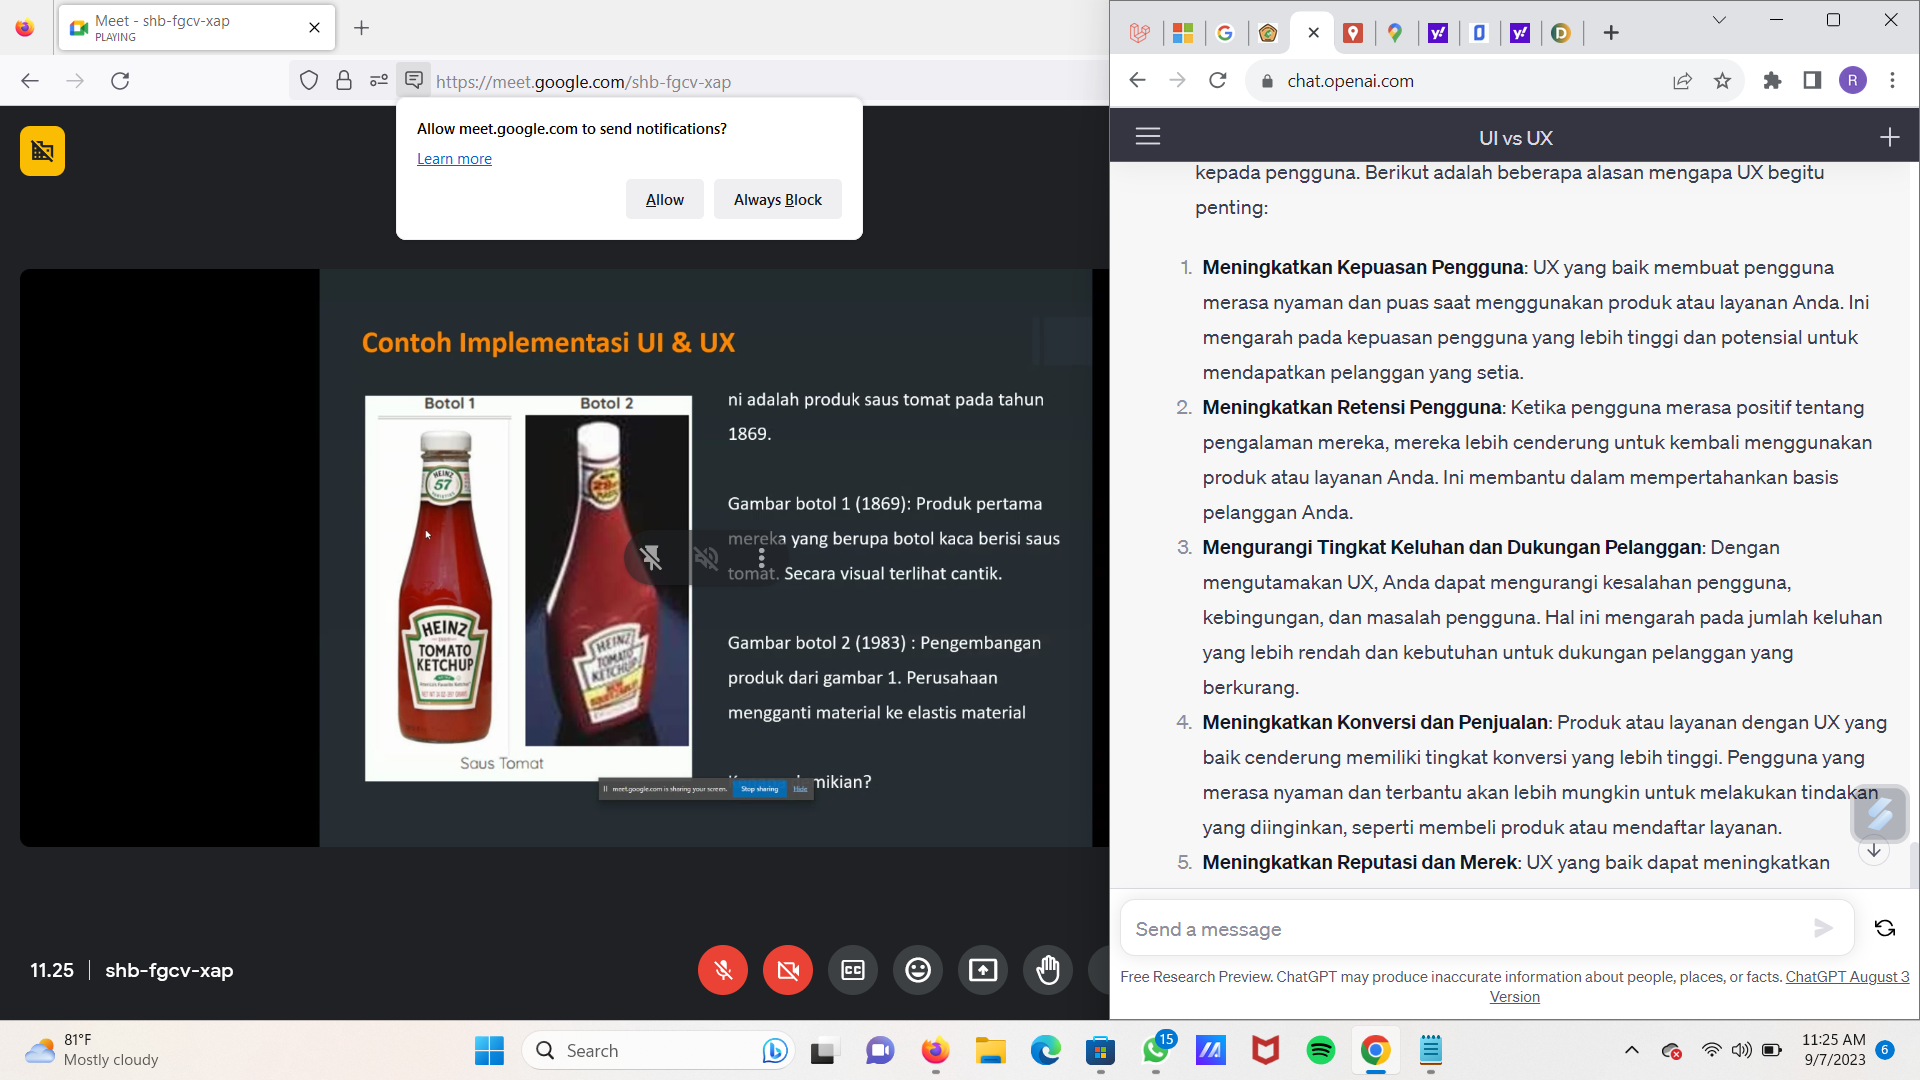Click the text 'Meningkatkan Retensi Pengguna'
This screenshot has width=1920, height=1080.
click(1352, 408)
